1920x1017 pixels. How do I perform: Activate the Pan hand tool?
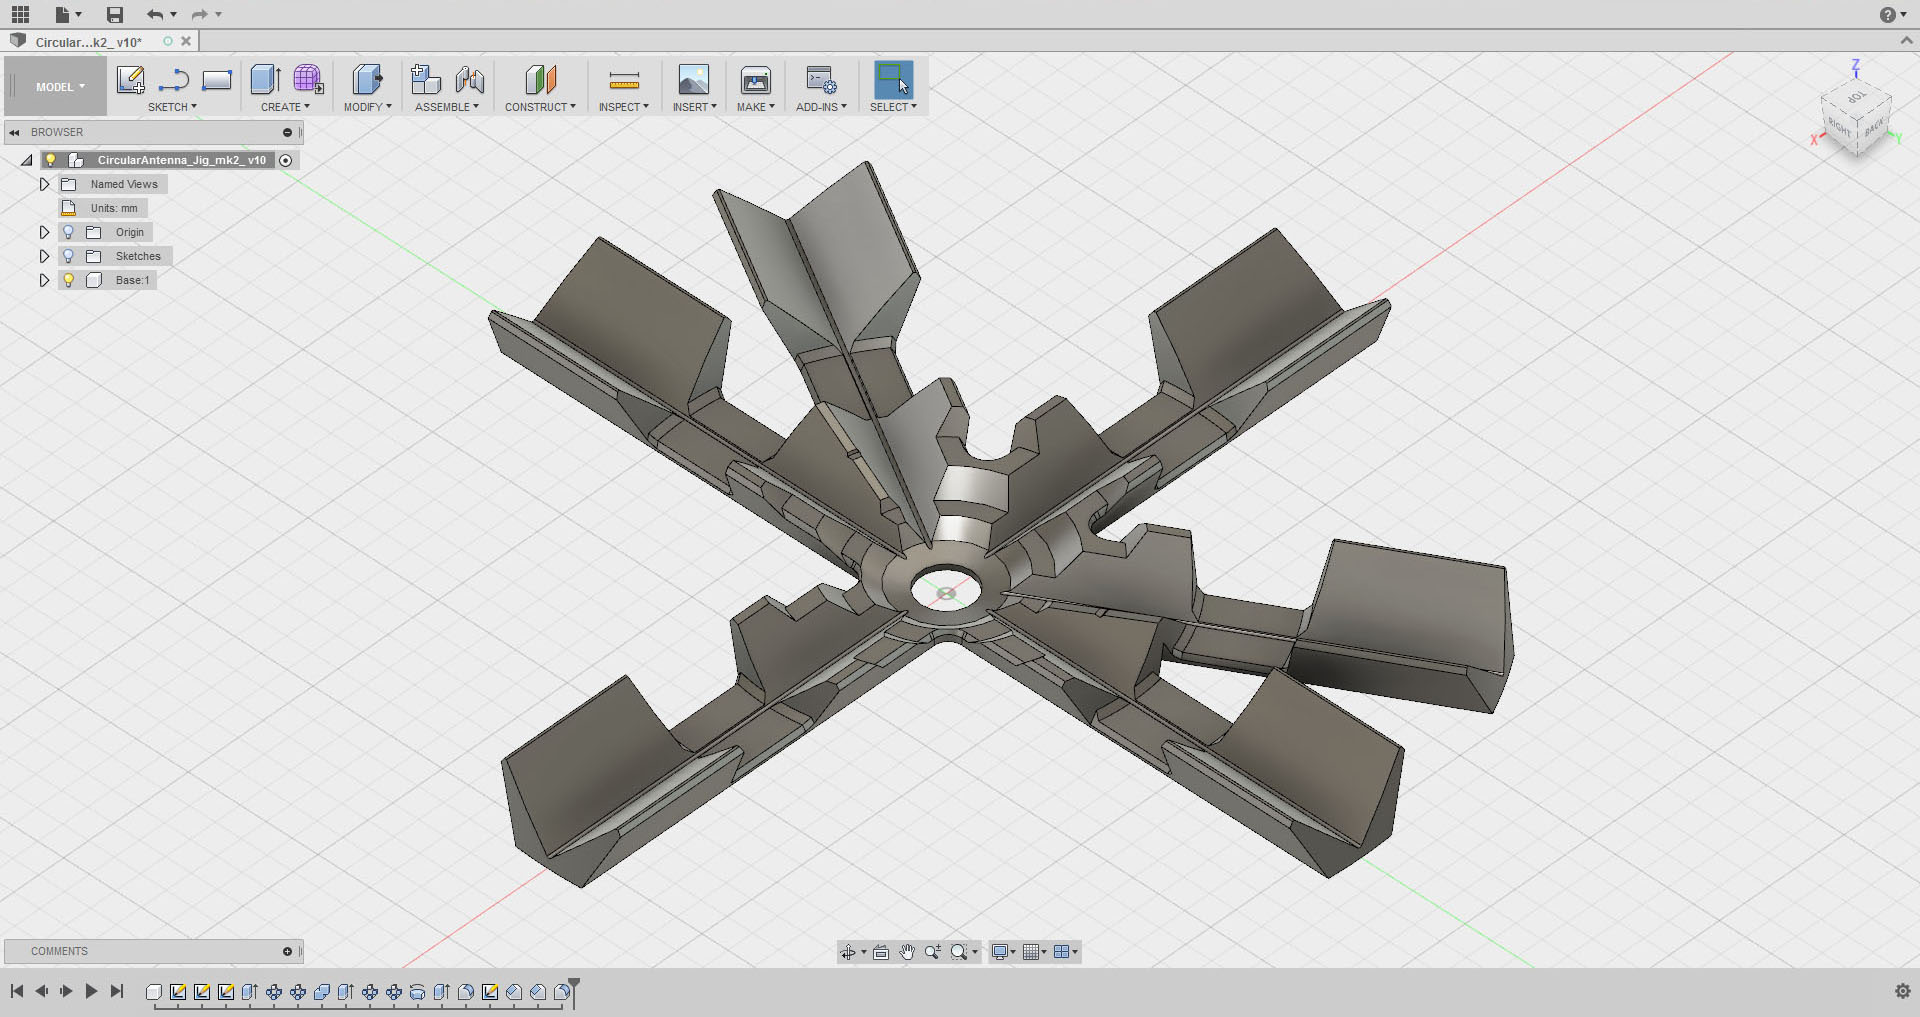907,952
